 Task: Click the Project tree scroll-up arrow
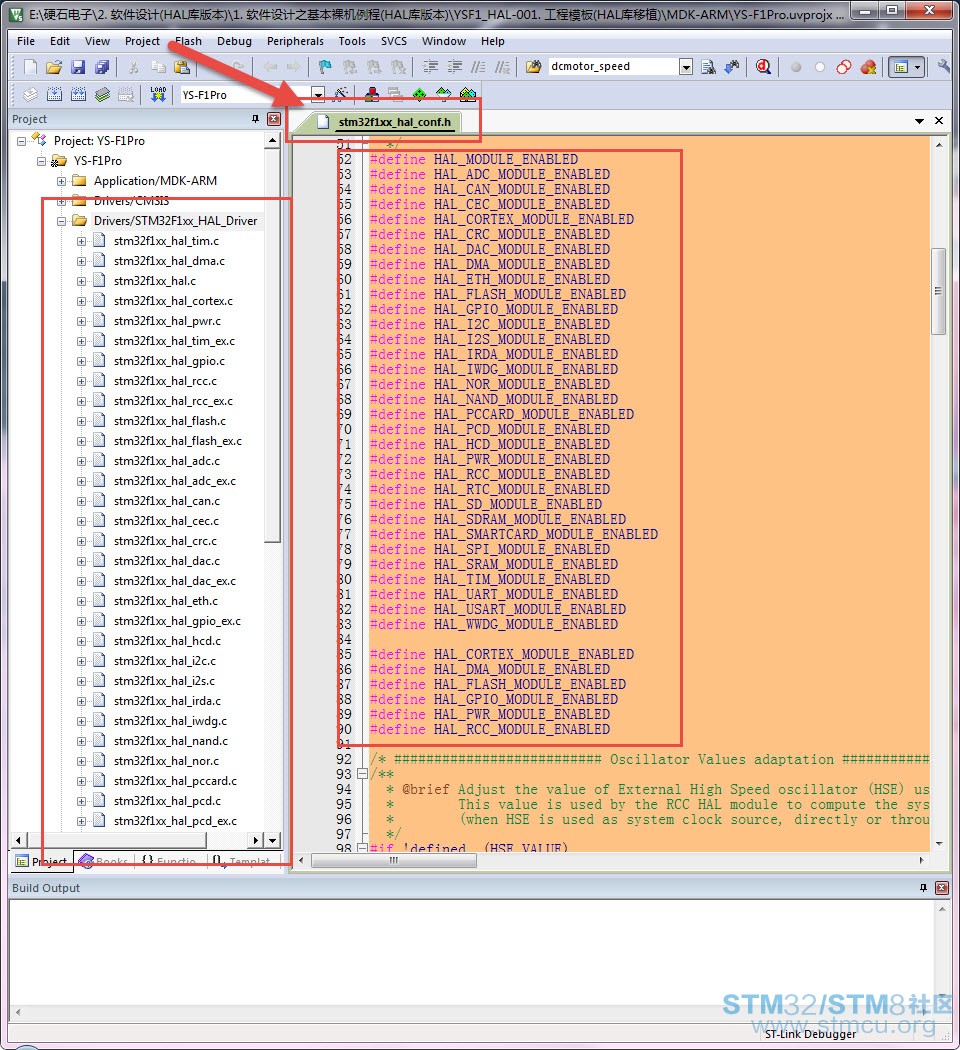[272, 141]
